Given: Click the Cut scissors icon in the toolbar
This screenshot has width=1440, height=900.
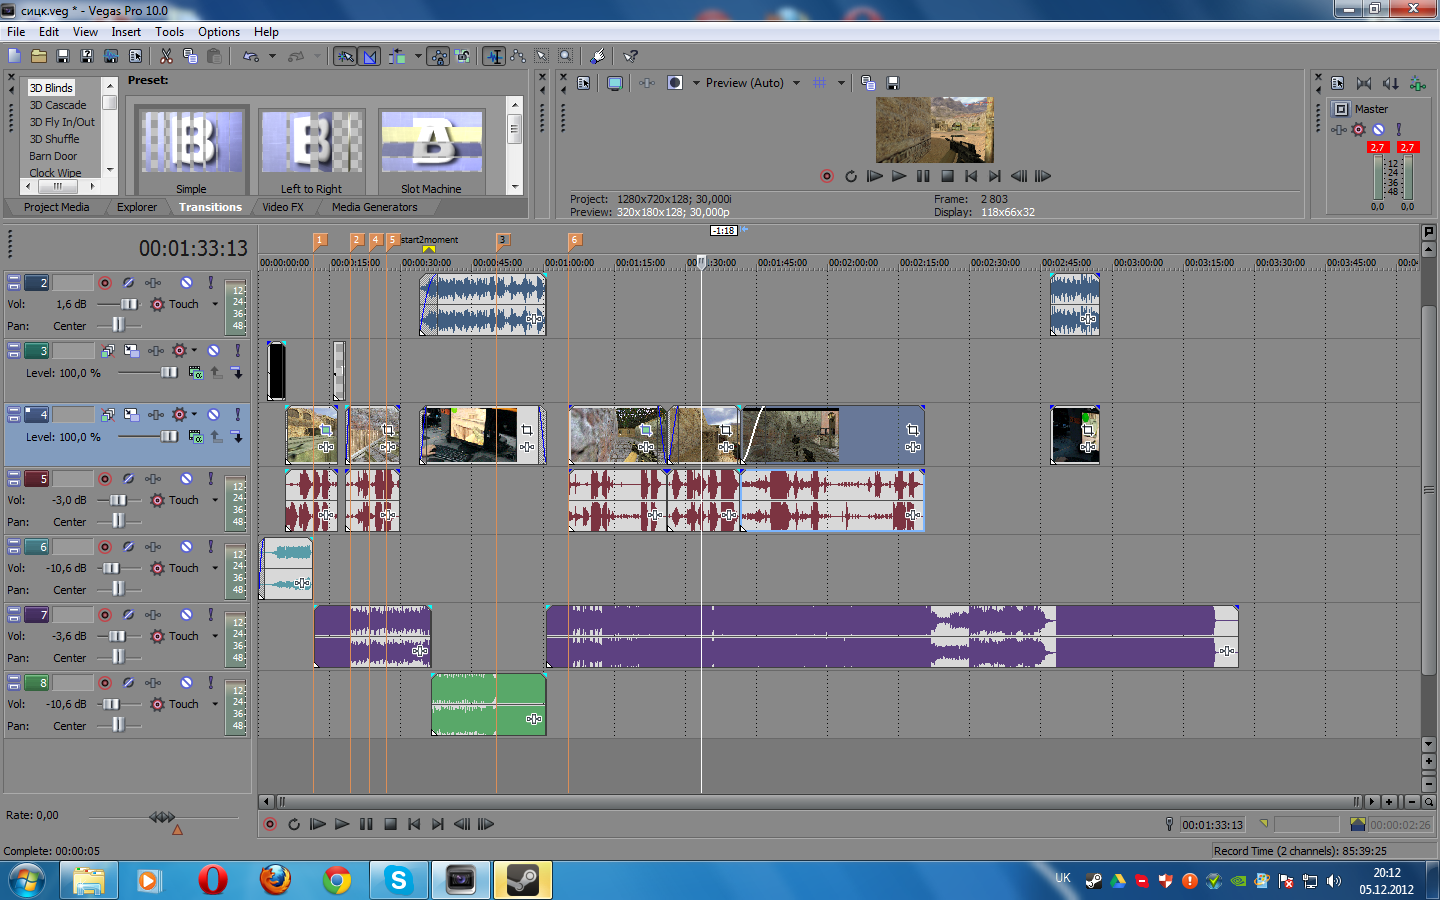Looking at the screenshot, I should click(166, 56).
